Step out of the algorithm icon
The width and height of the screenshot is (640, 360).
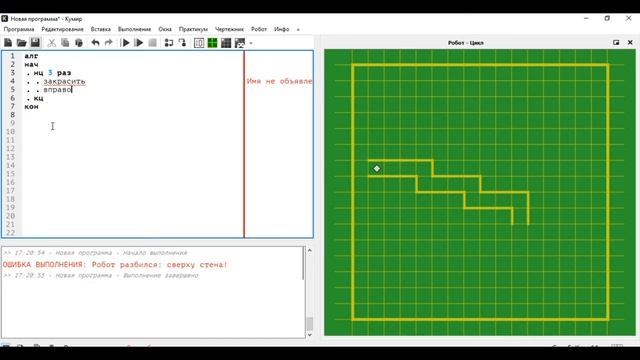click(x=182, y=43)
